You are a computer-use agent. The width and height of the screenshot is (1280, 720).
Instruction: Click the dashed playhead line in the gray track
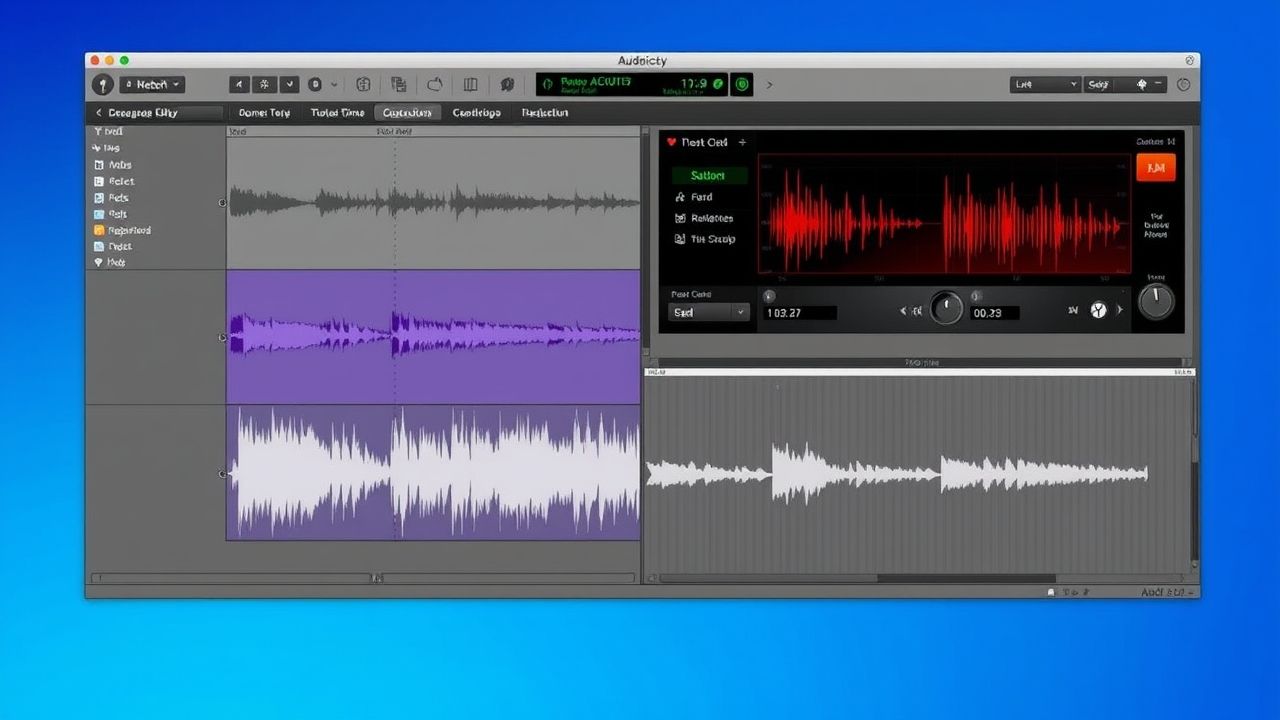[394, 202]
